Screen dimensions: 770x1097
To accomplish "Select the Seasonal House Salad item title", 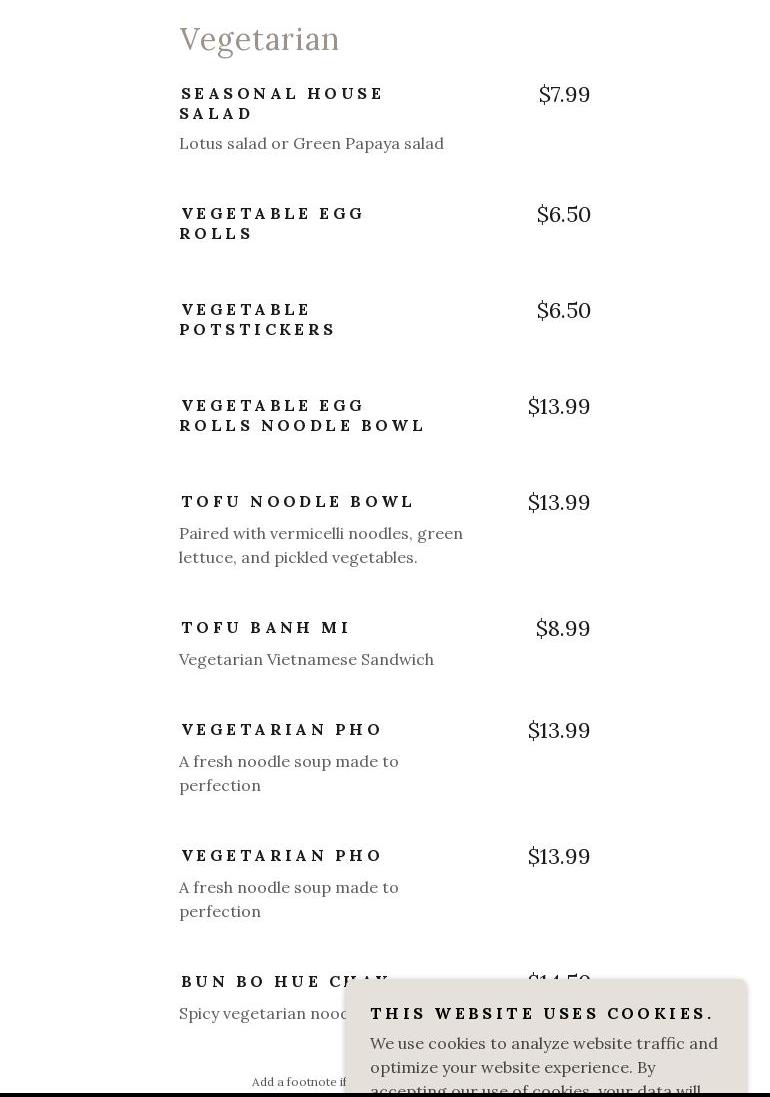I will tap(281, 103).
